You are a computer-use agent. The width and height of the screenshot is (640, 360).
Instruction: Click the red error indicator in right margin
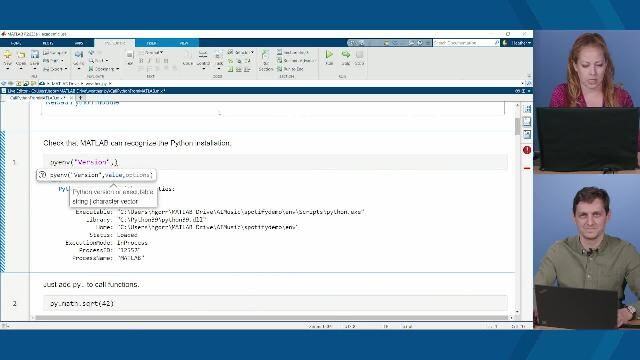pyautogui.click(x=527, y=150)
